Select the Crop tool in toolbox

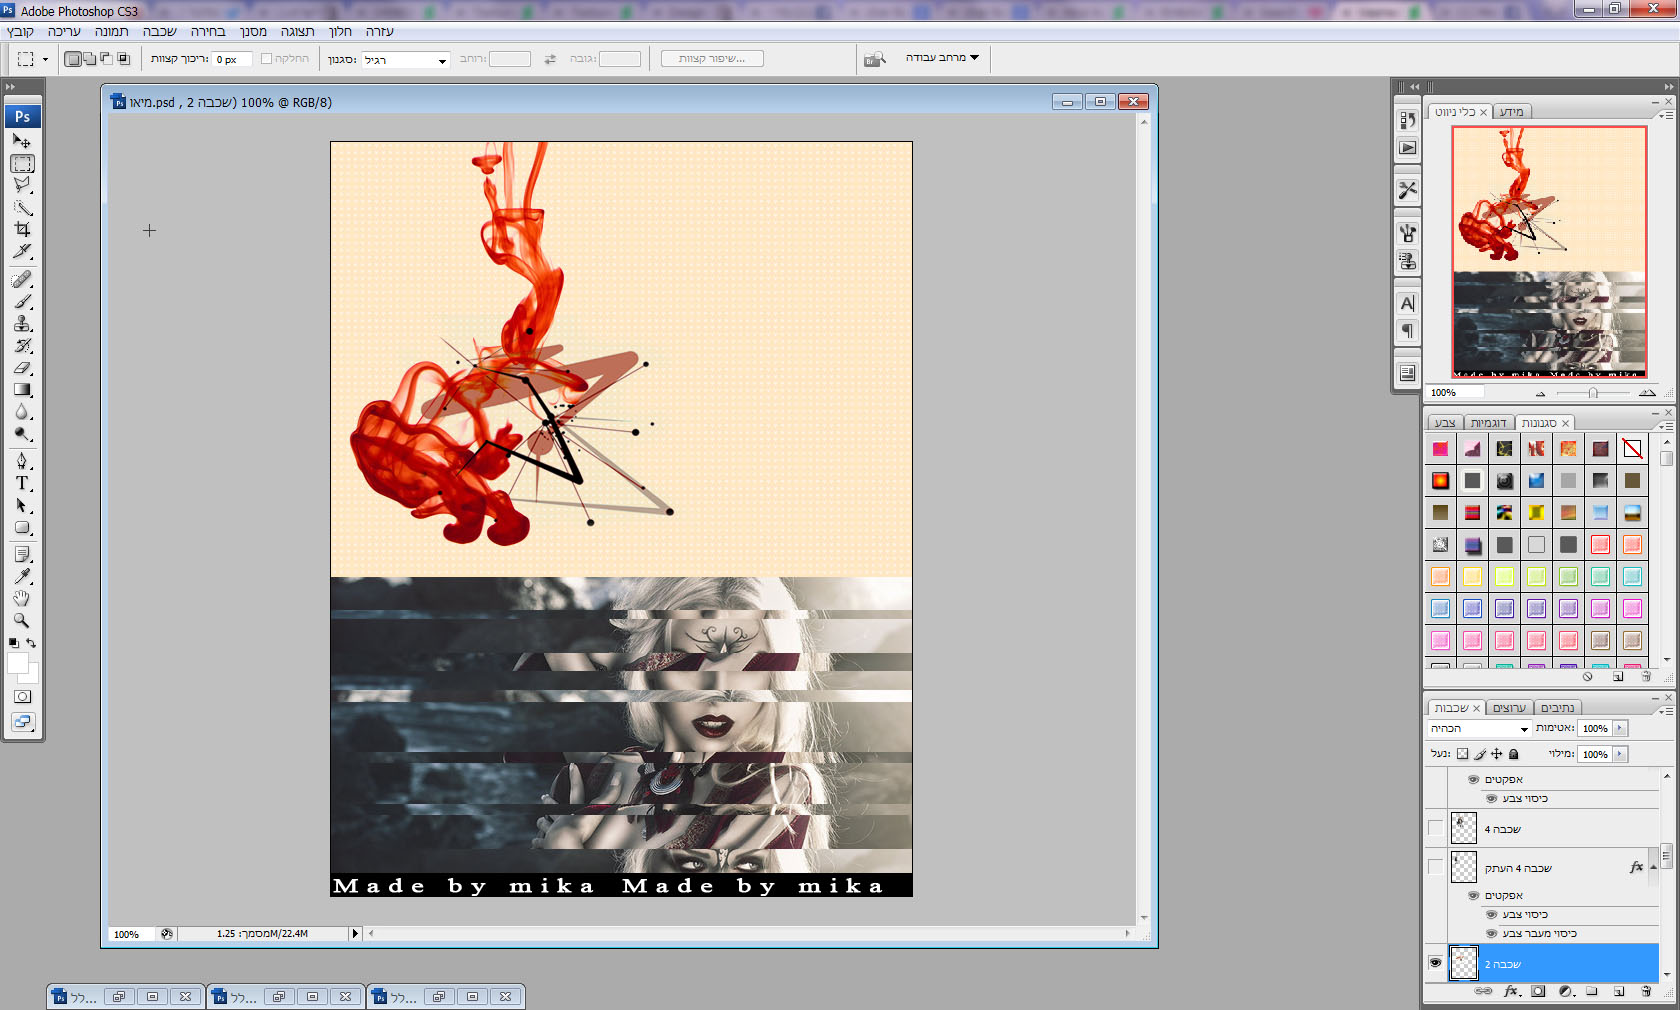point(22,229)
